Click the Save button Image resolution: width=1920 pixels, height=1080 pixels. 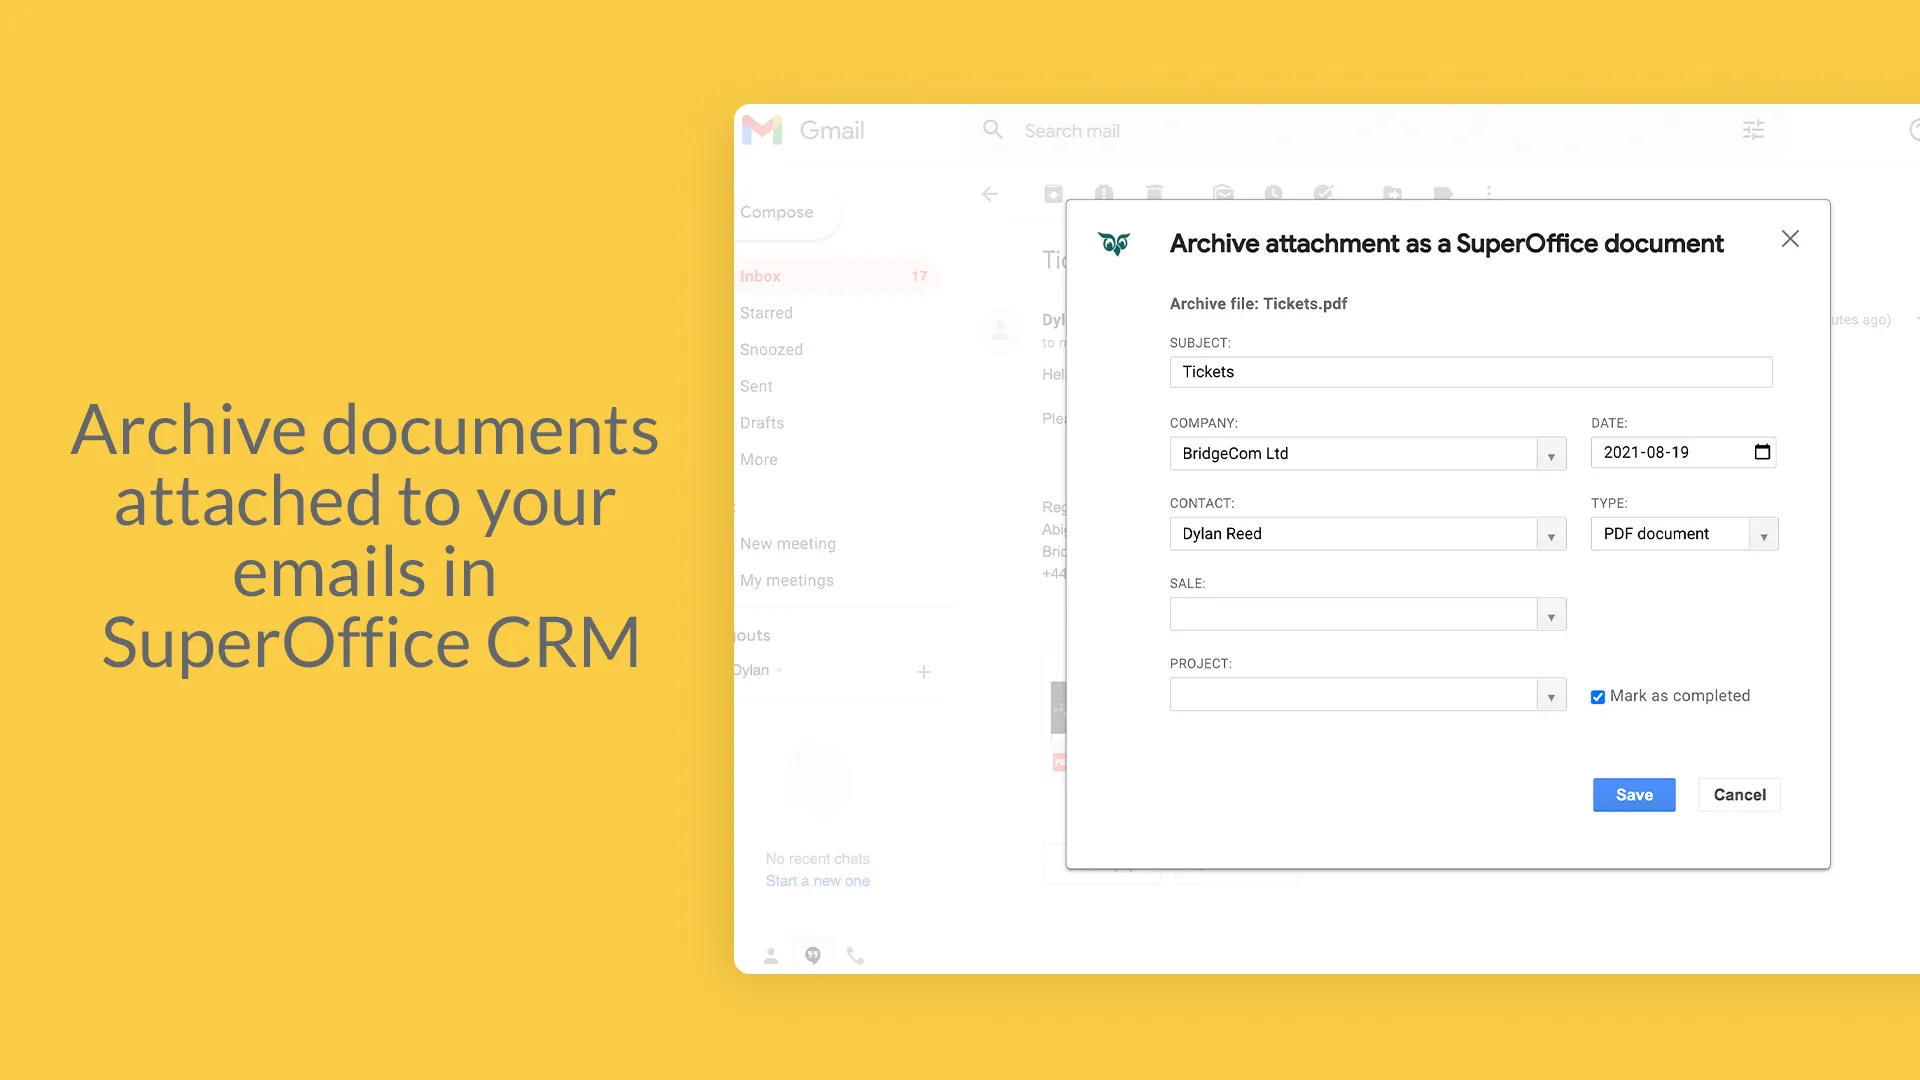1633,795
